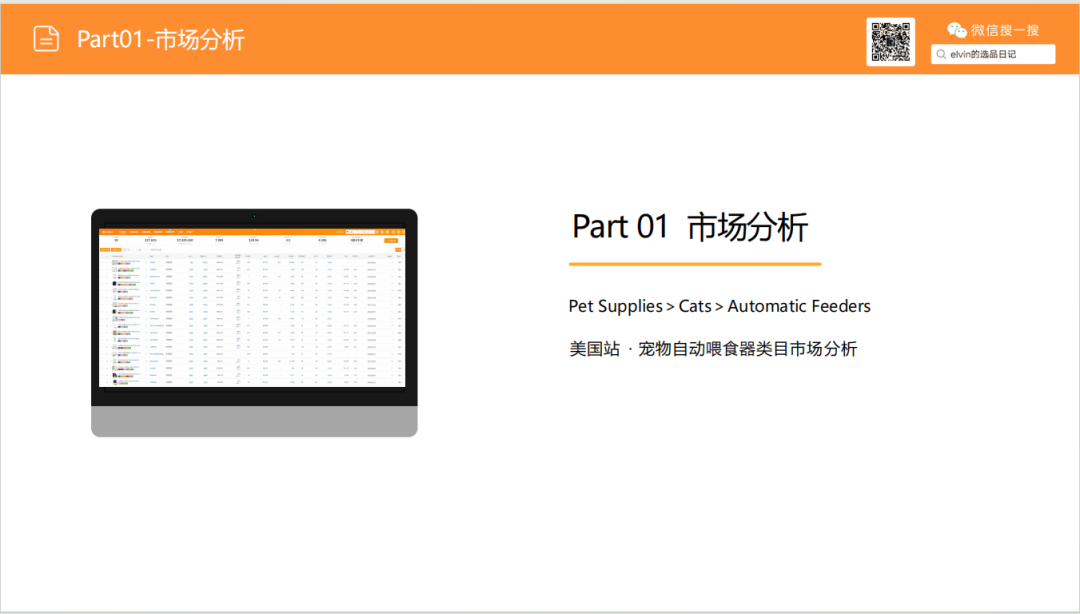This screenshot has width=1080, height=614.
Task: Click the 'Part01-市场分析' header title
Action: pos(160,39)
